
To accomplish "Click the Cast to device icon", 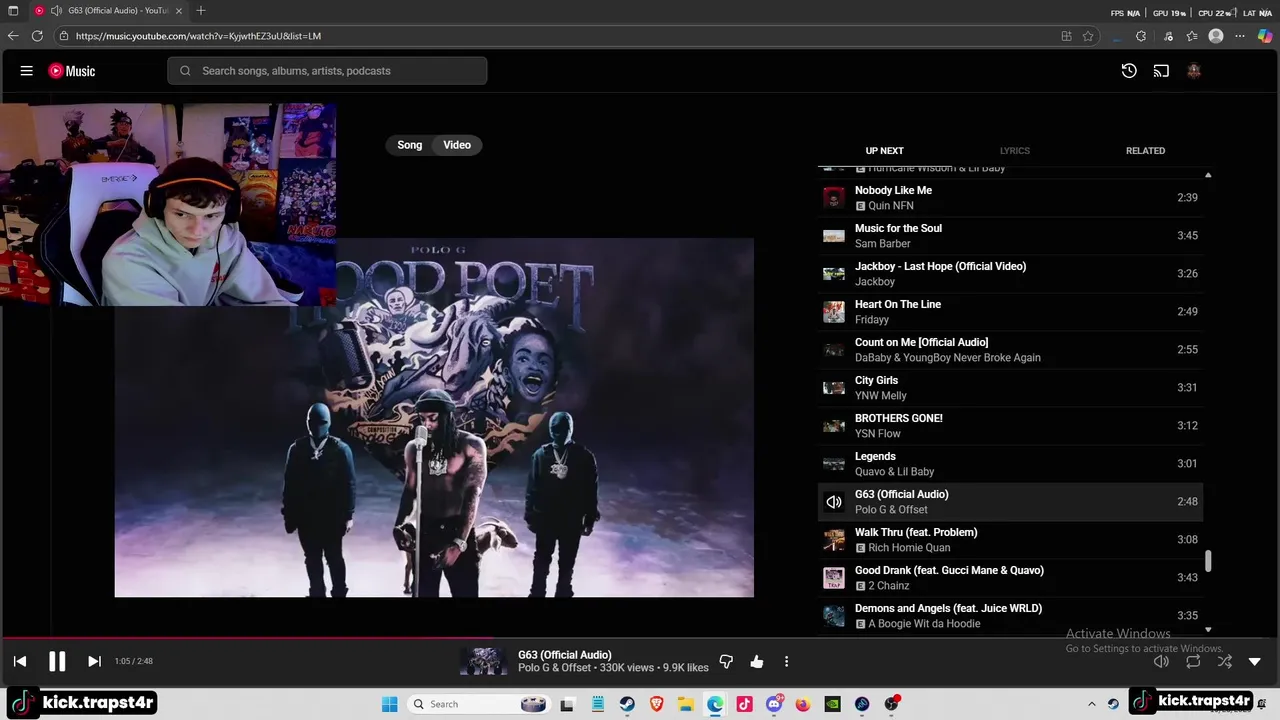I will [1161, 71].
